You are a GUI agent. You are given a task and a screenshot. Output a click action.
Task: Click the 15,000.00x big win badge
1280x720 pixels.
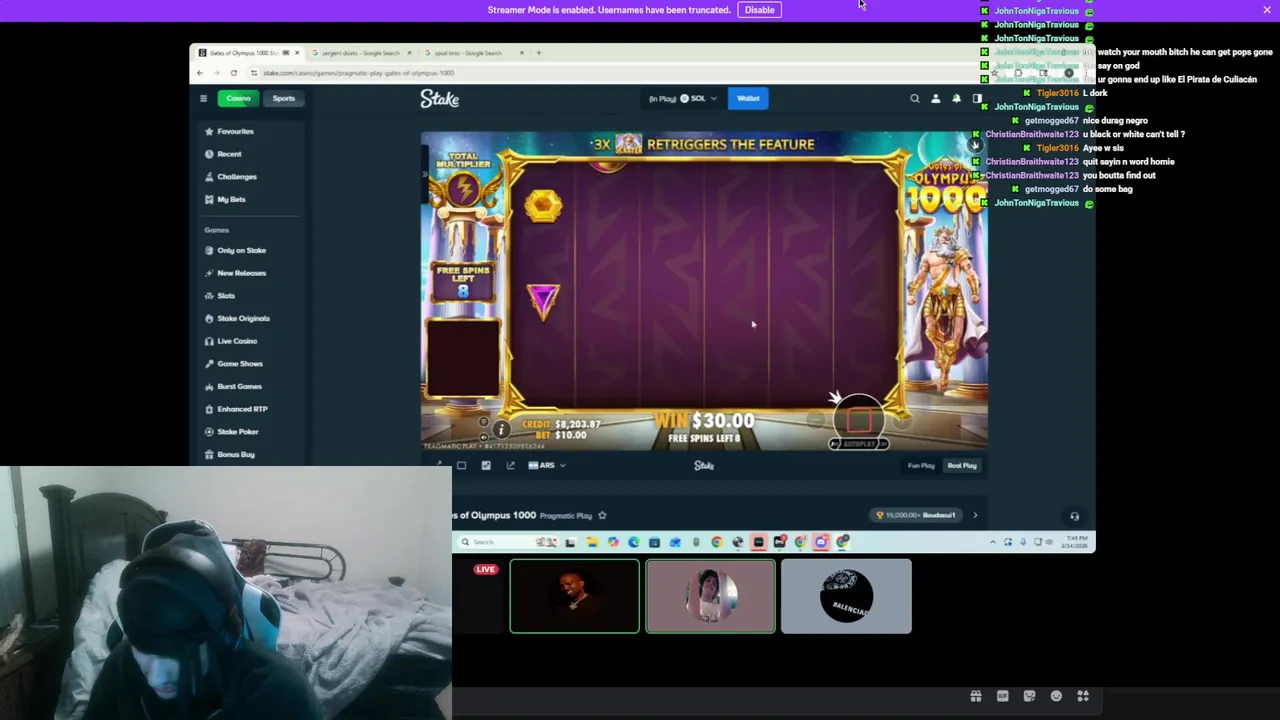point(916,515)
